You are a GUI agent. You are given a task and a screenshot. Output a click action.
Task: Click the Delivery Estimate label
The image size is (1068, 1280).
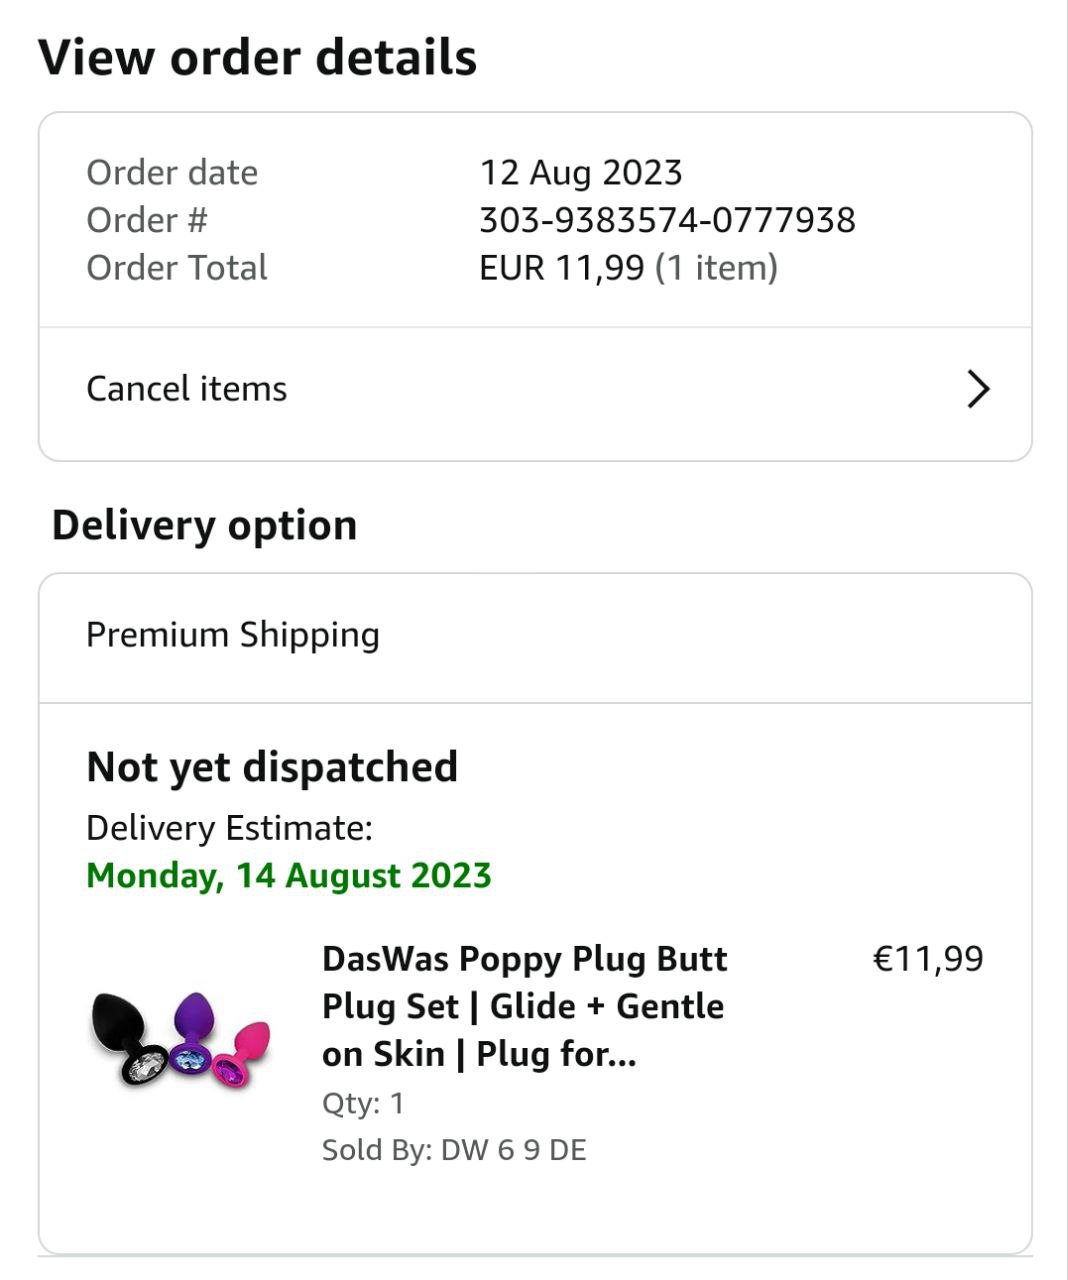coord(229,828)
